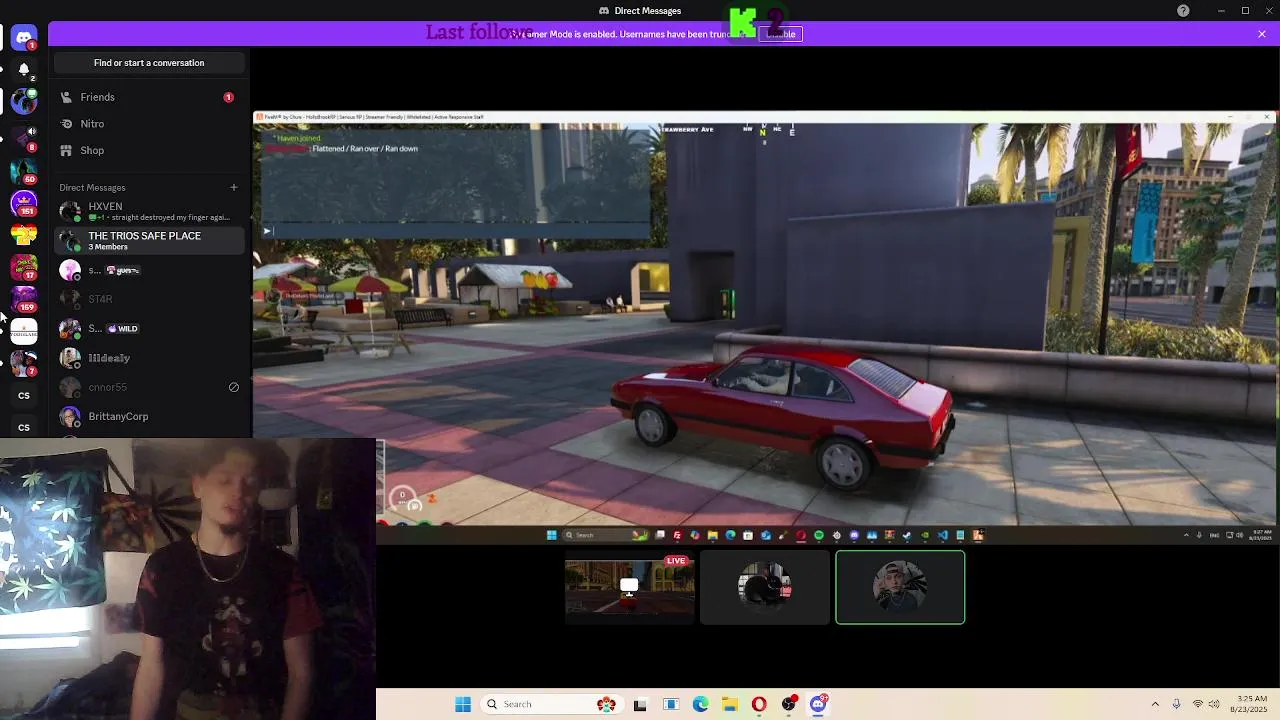Launch Microsoft Edge from taskbar
Viewport: 1280px width, 720px height.
[700, 704]
